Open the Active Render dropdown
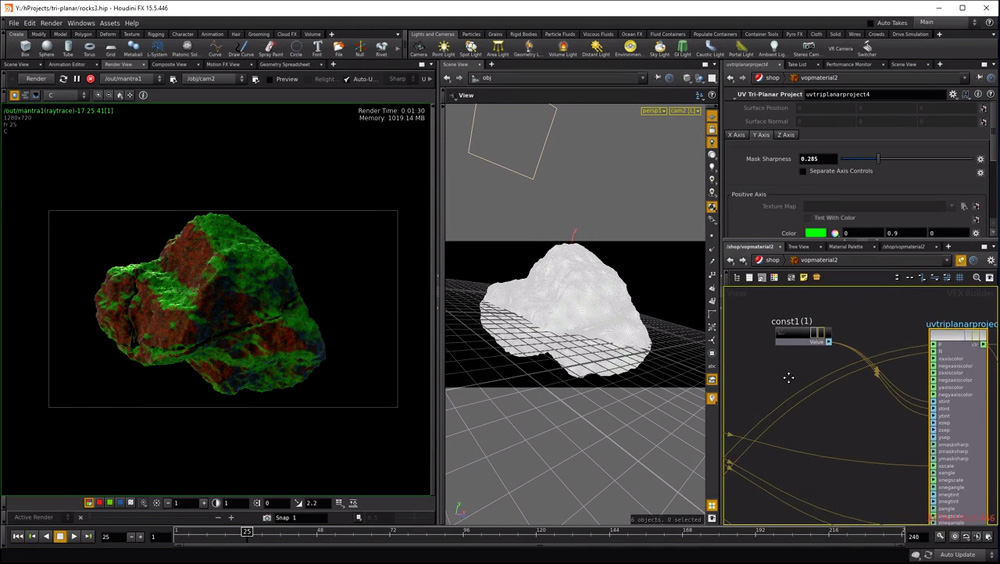This screenshot has width=1000, height=564. (x=42, y=517)
